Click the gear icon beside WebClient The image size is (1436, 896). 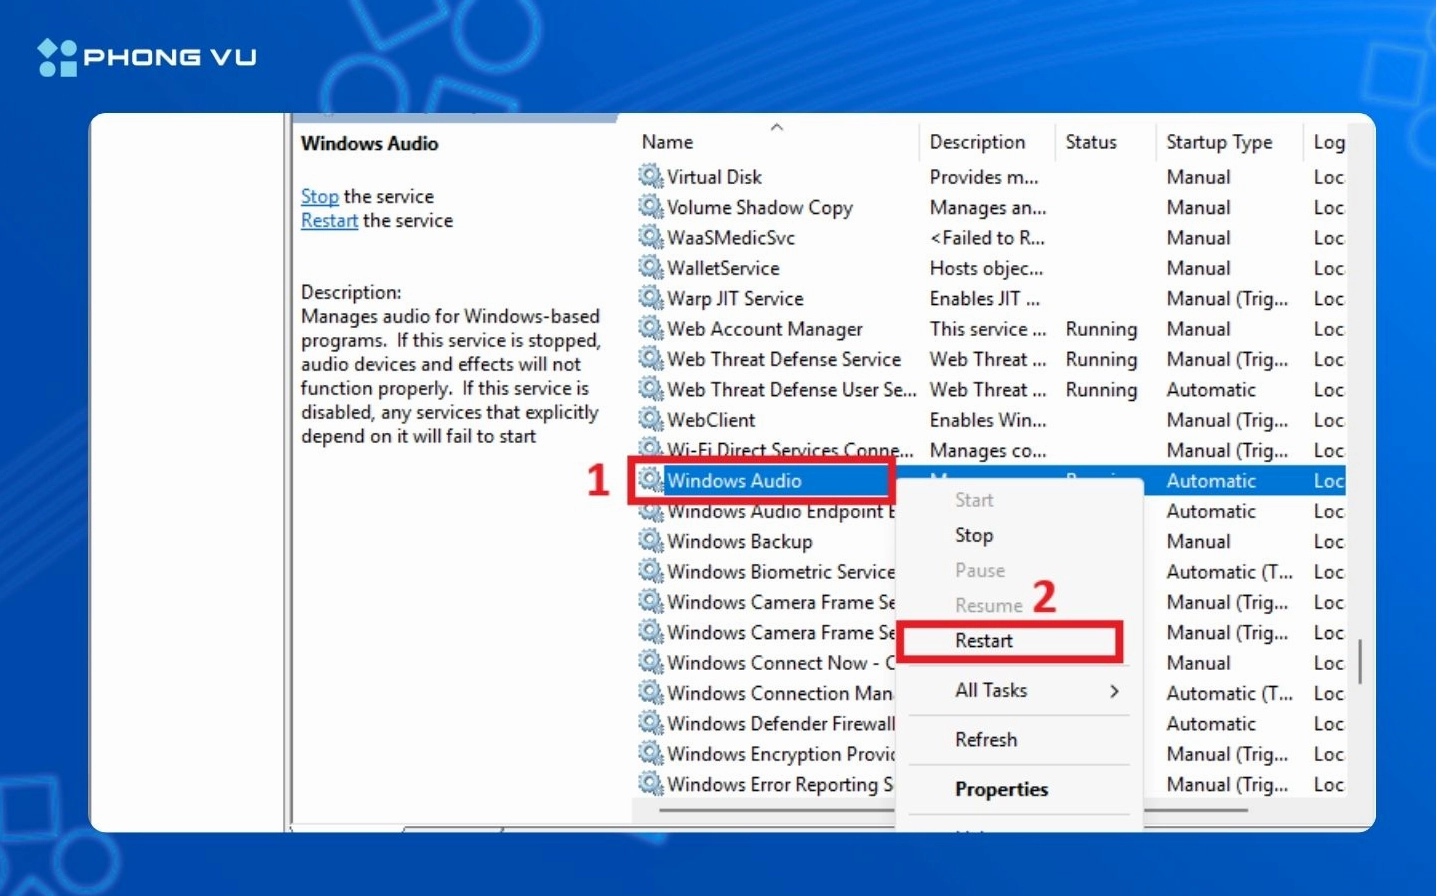tap(651, 419)
